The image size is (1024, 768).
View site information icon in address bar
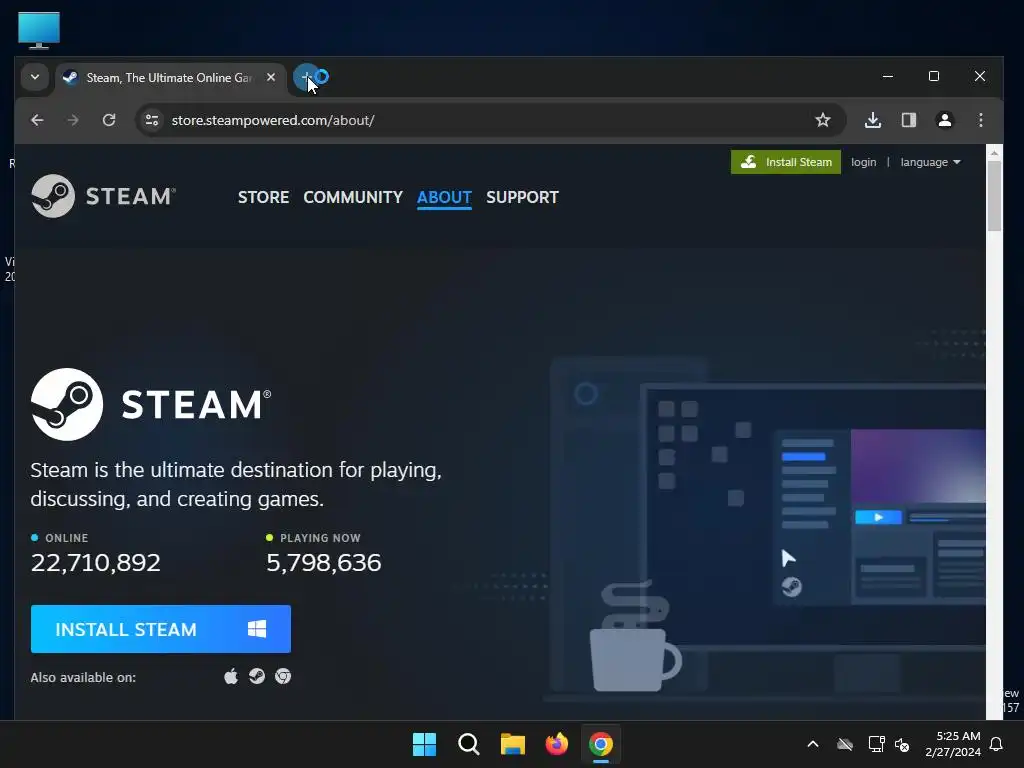click(x=152, y=120)
